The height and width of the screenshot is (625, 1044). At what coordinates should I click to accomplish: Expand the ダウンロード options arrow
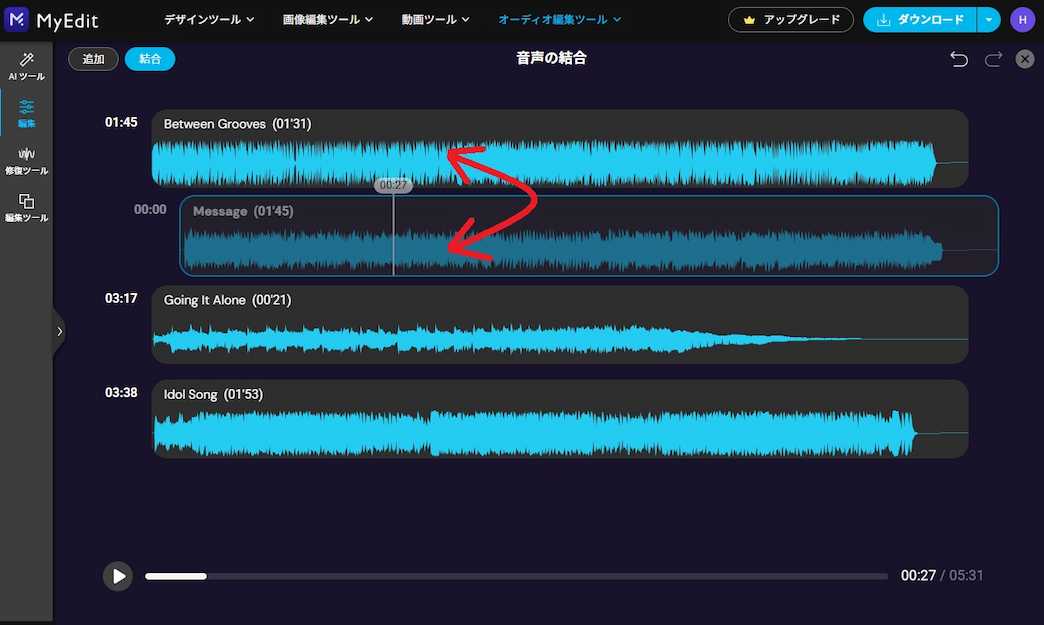[986, 19]
